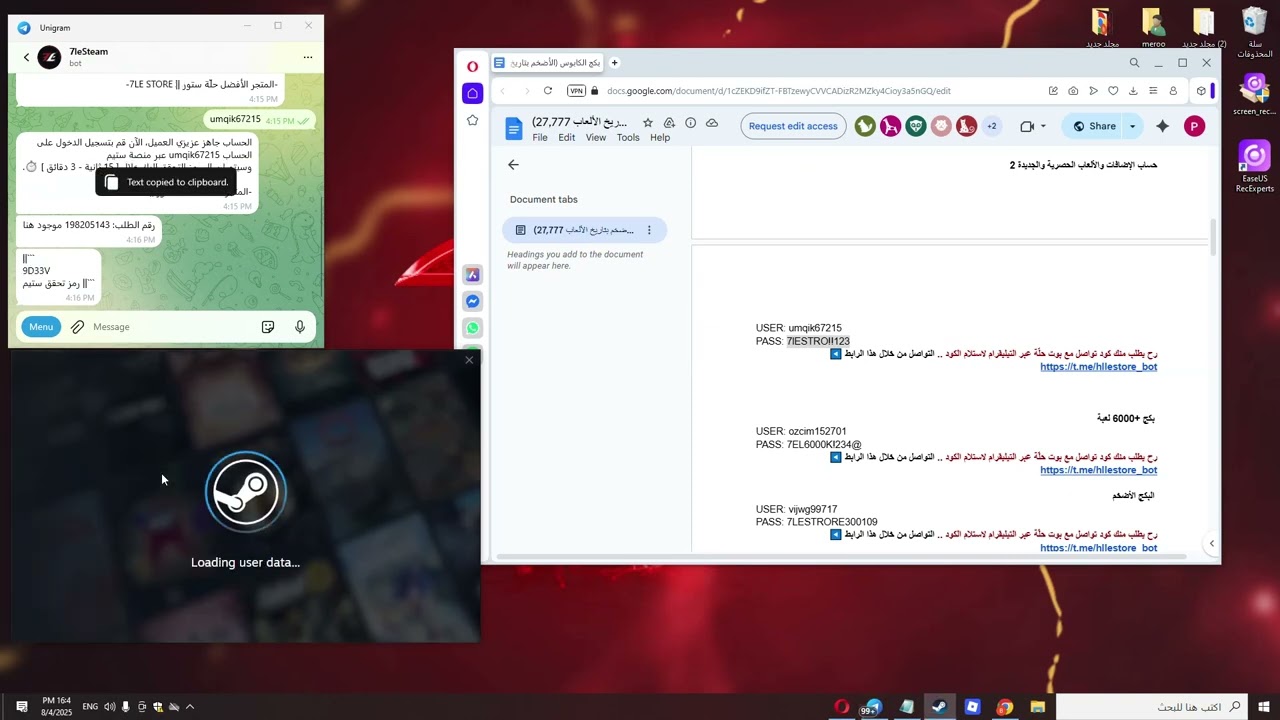Open the File menu in Docs

540,138
